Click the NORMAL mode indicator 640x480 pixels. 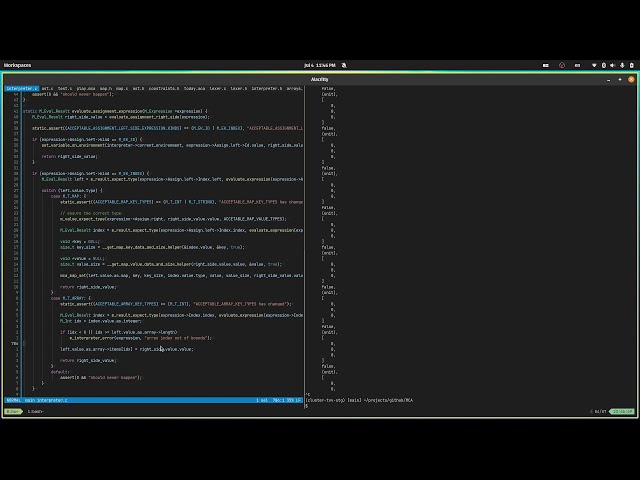coord(13,400)
